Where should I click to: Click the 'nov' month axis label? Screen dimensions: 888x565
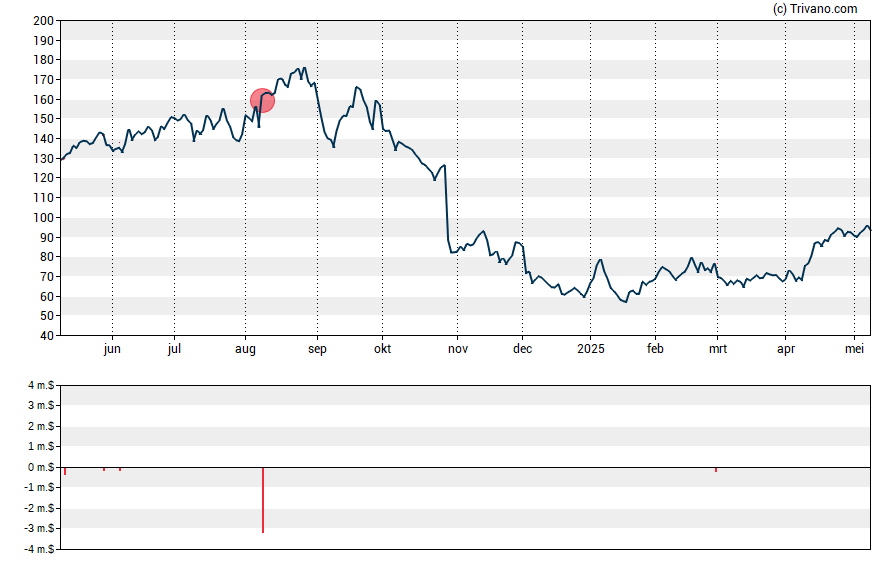pyautogui.click(x=458, y=349)
